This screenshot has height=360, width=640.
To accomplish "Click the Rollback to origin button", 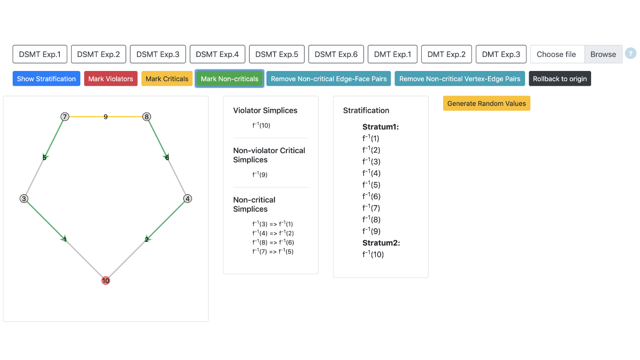I will 560,79.
